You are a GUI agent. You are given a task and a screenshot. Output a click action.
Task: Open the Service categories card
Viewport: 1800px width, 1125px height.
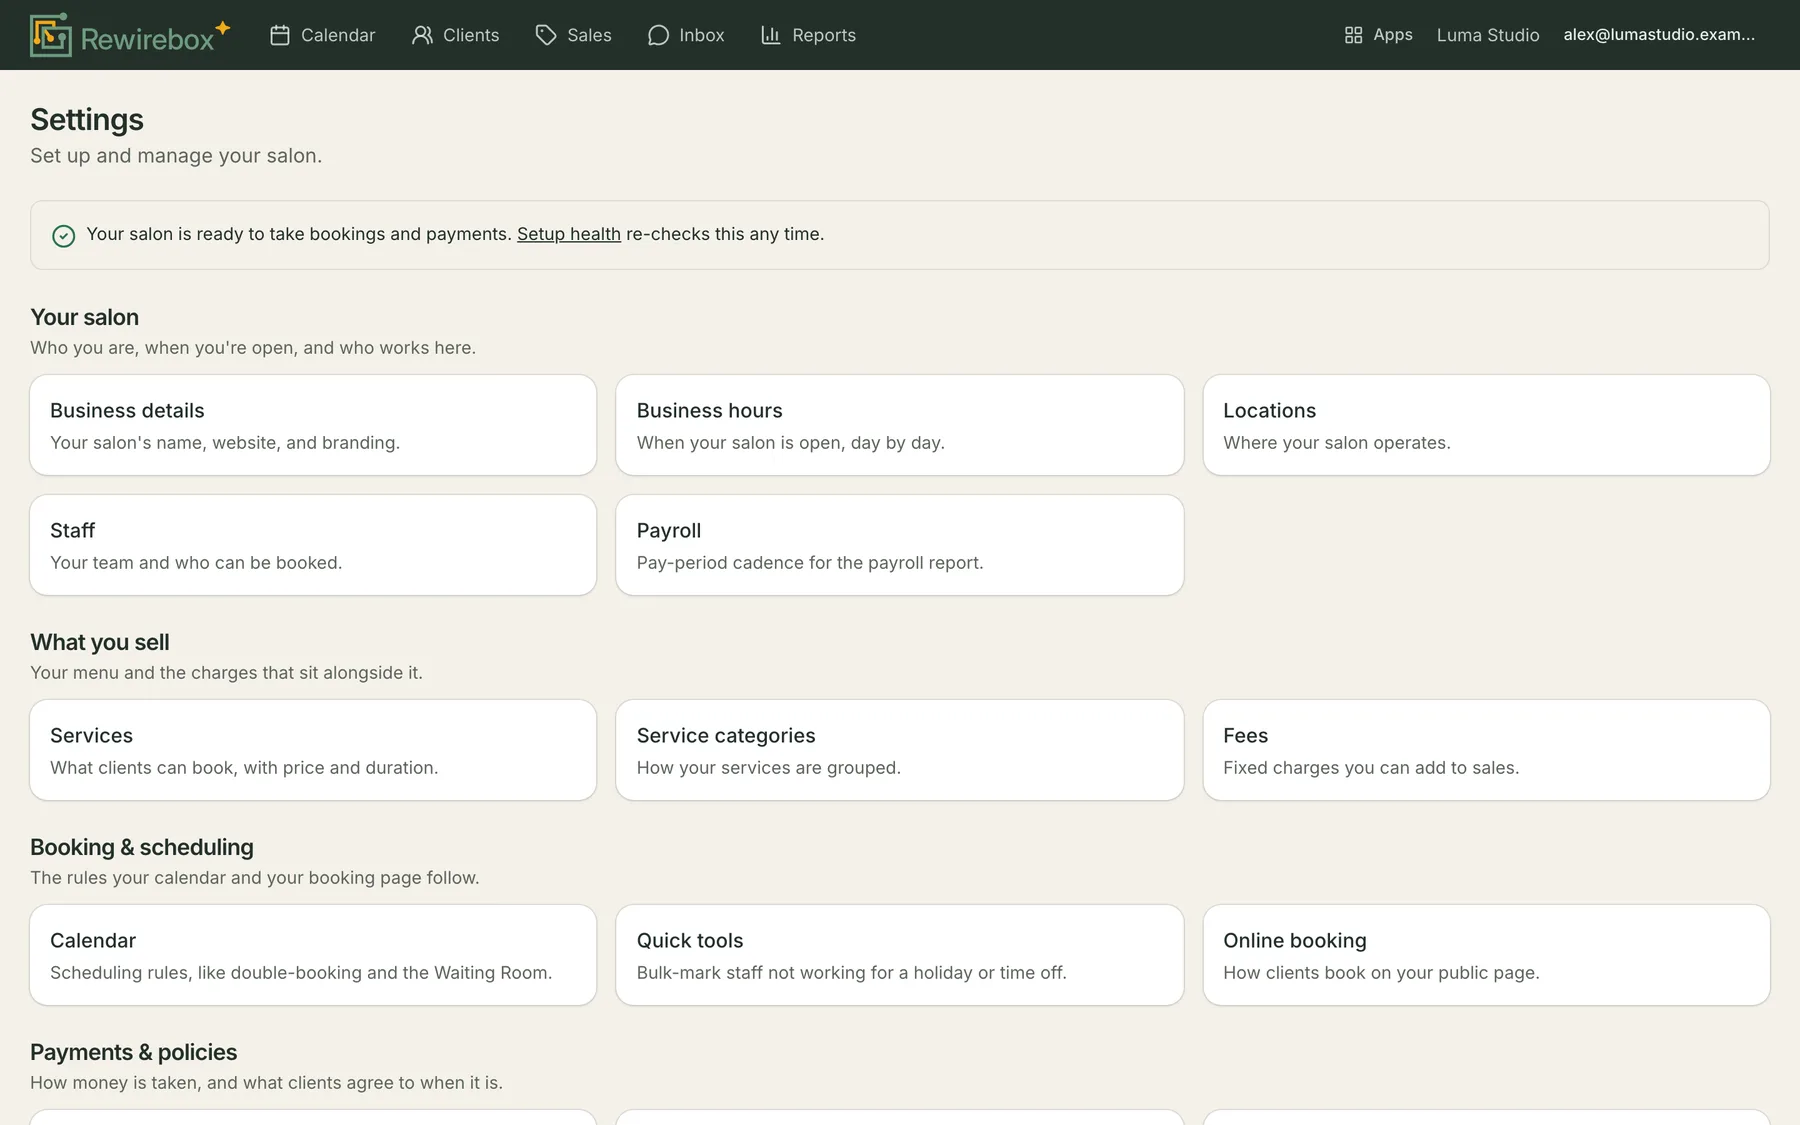click(900, 750)
